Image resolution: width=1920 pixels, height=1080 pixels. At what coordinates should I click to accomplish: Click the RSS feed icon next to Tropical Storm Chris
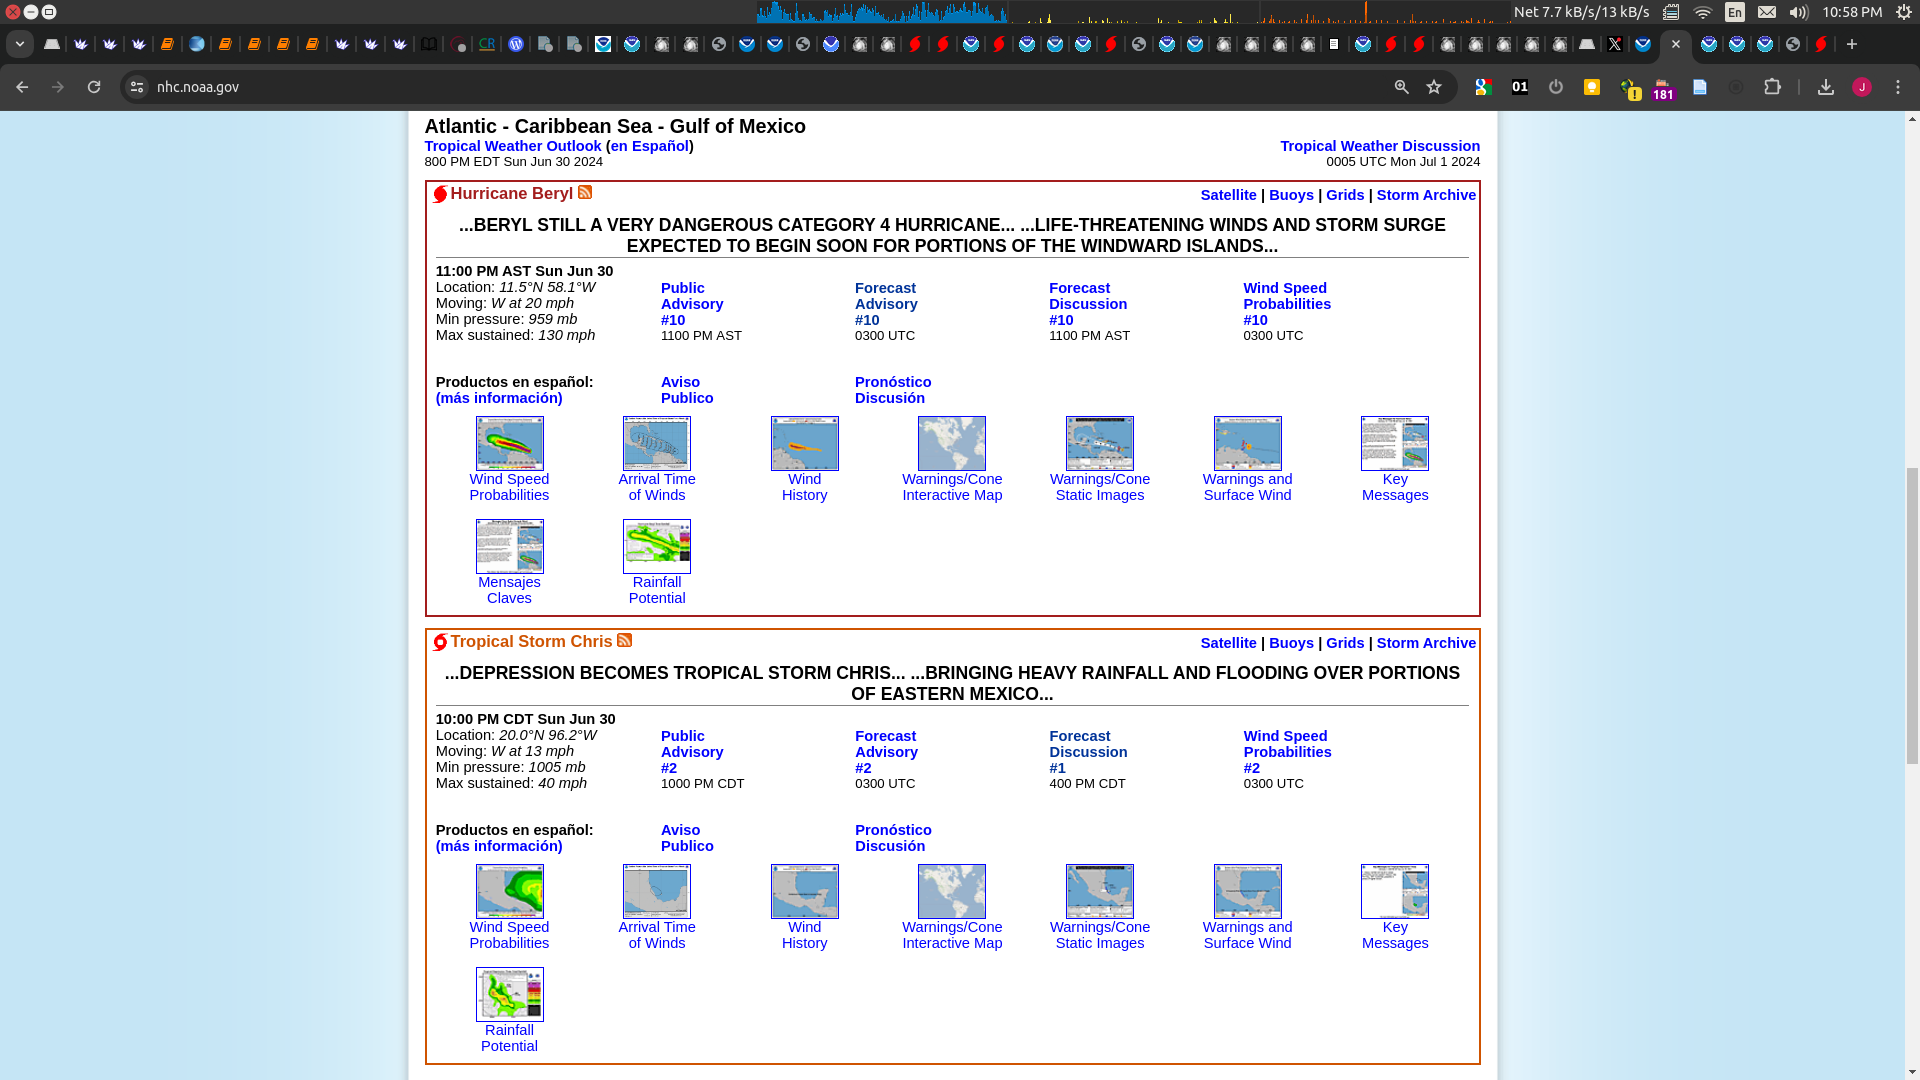[x=624, y=640]
